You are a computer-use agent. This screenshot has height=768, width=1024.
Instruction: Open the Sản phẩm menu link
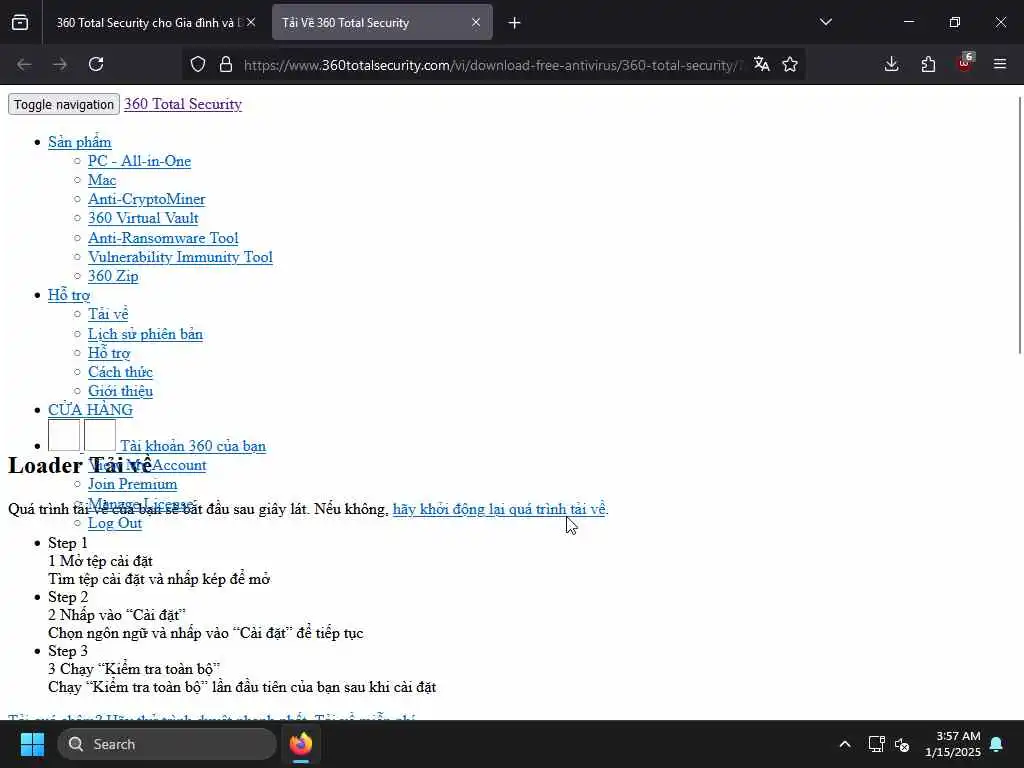pyautogui.click(x=80, y=142)
